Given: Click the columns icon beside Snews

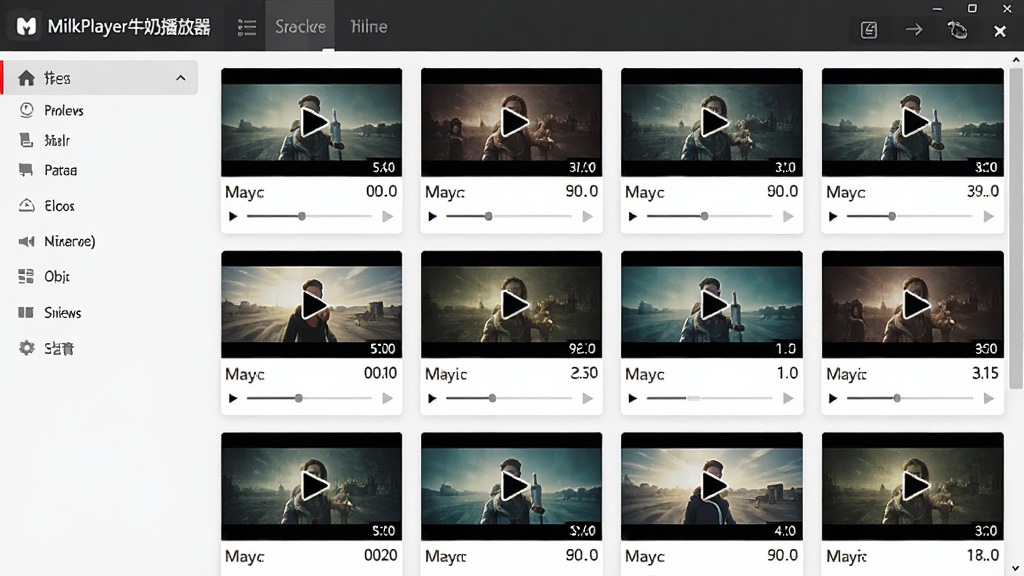Looking at the screenshot, I should (26, 313).
